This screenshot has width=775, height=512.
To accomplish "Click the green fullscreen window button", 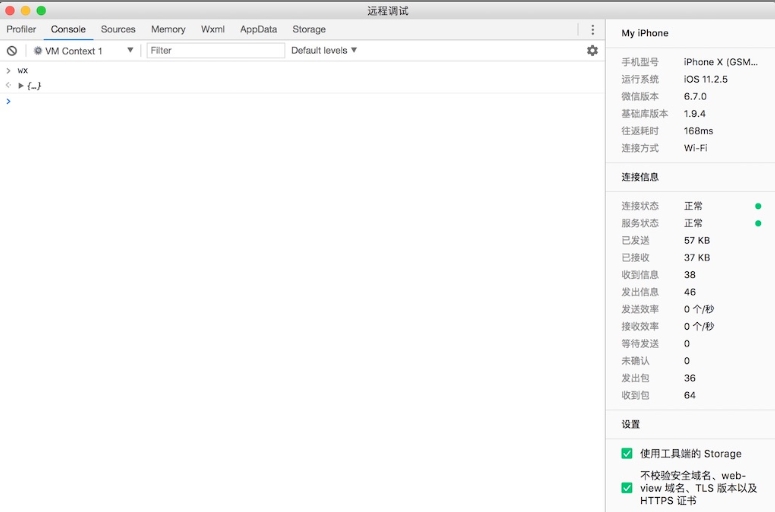I will point(41,10).
